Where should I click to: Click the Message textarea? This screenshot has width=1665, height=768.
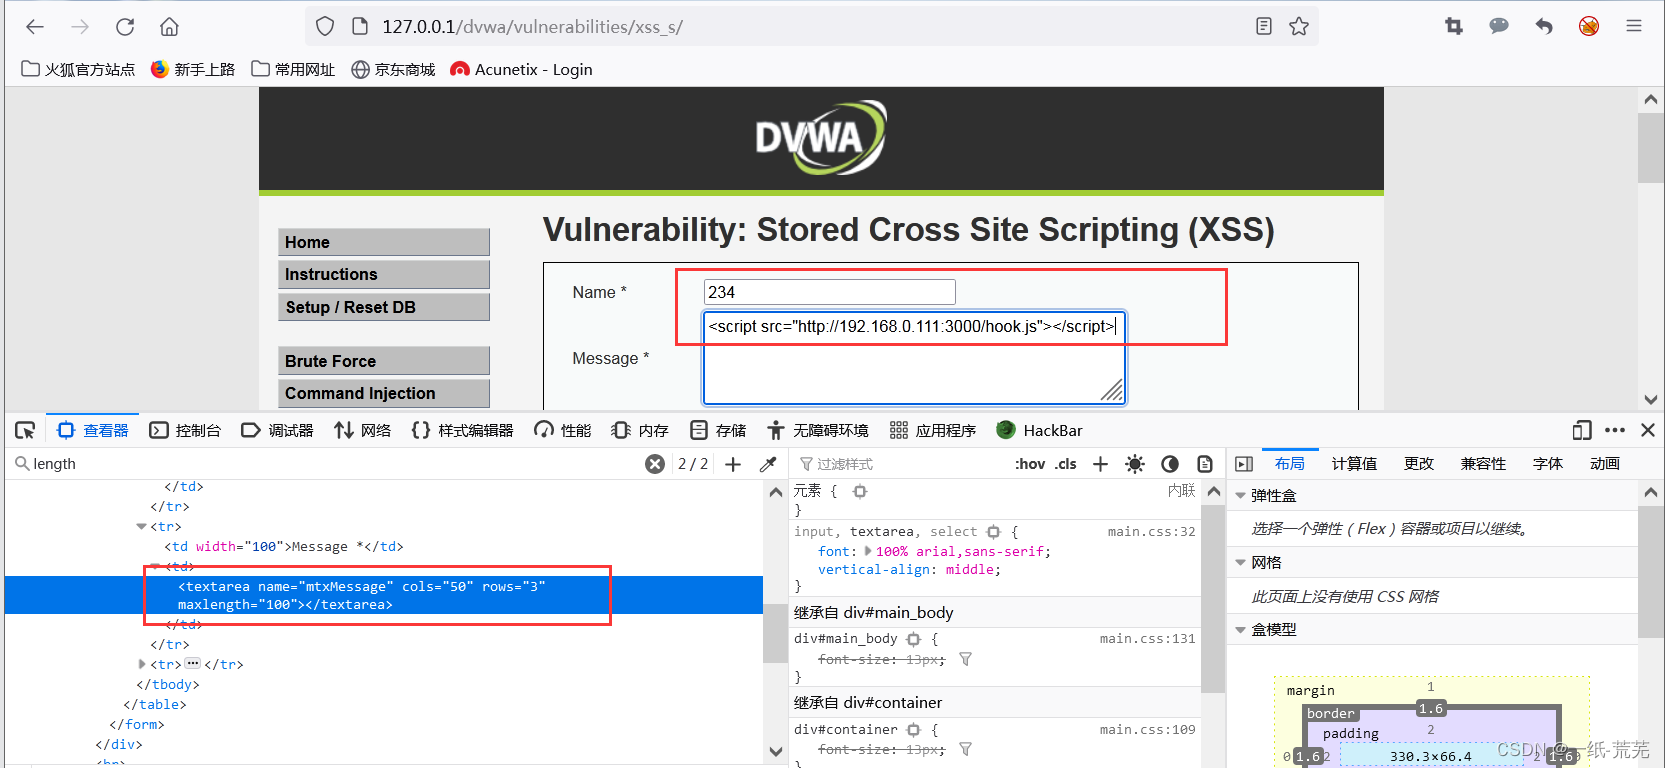coord(914,358)
